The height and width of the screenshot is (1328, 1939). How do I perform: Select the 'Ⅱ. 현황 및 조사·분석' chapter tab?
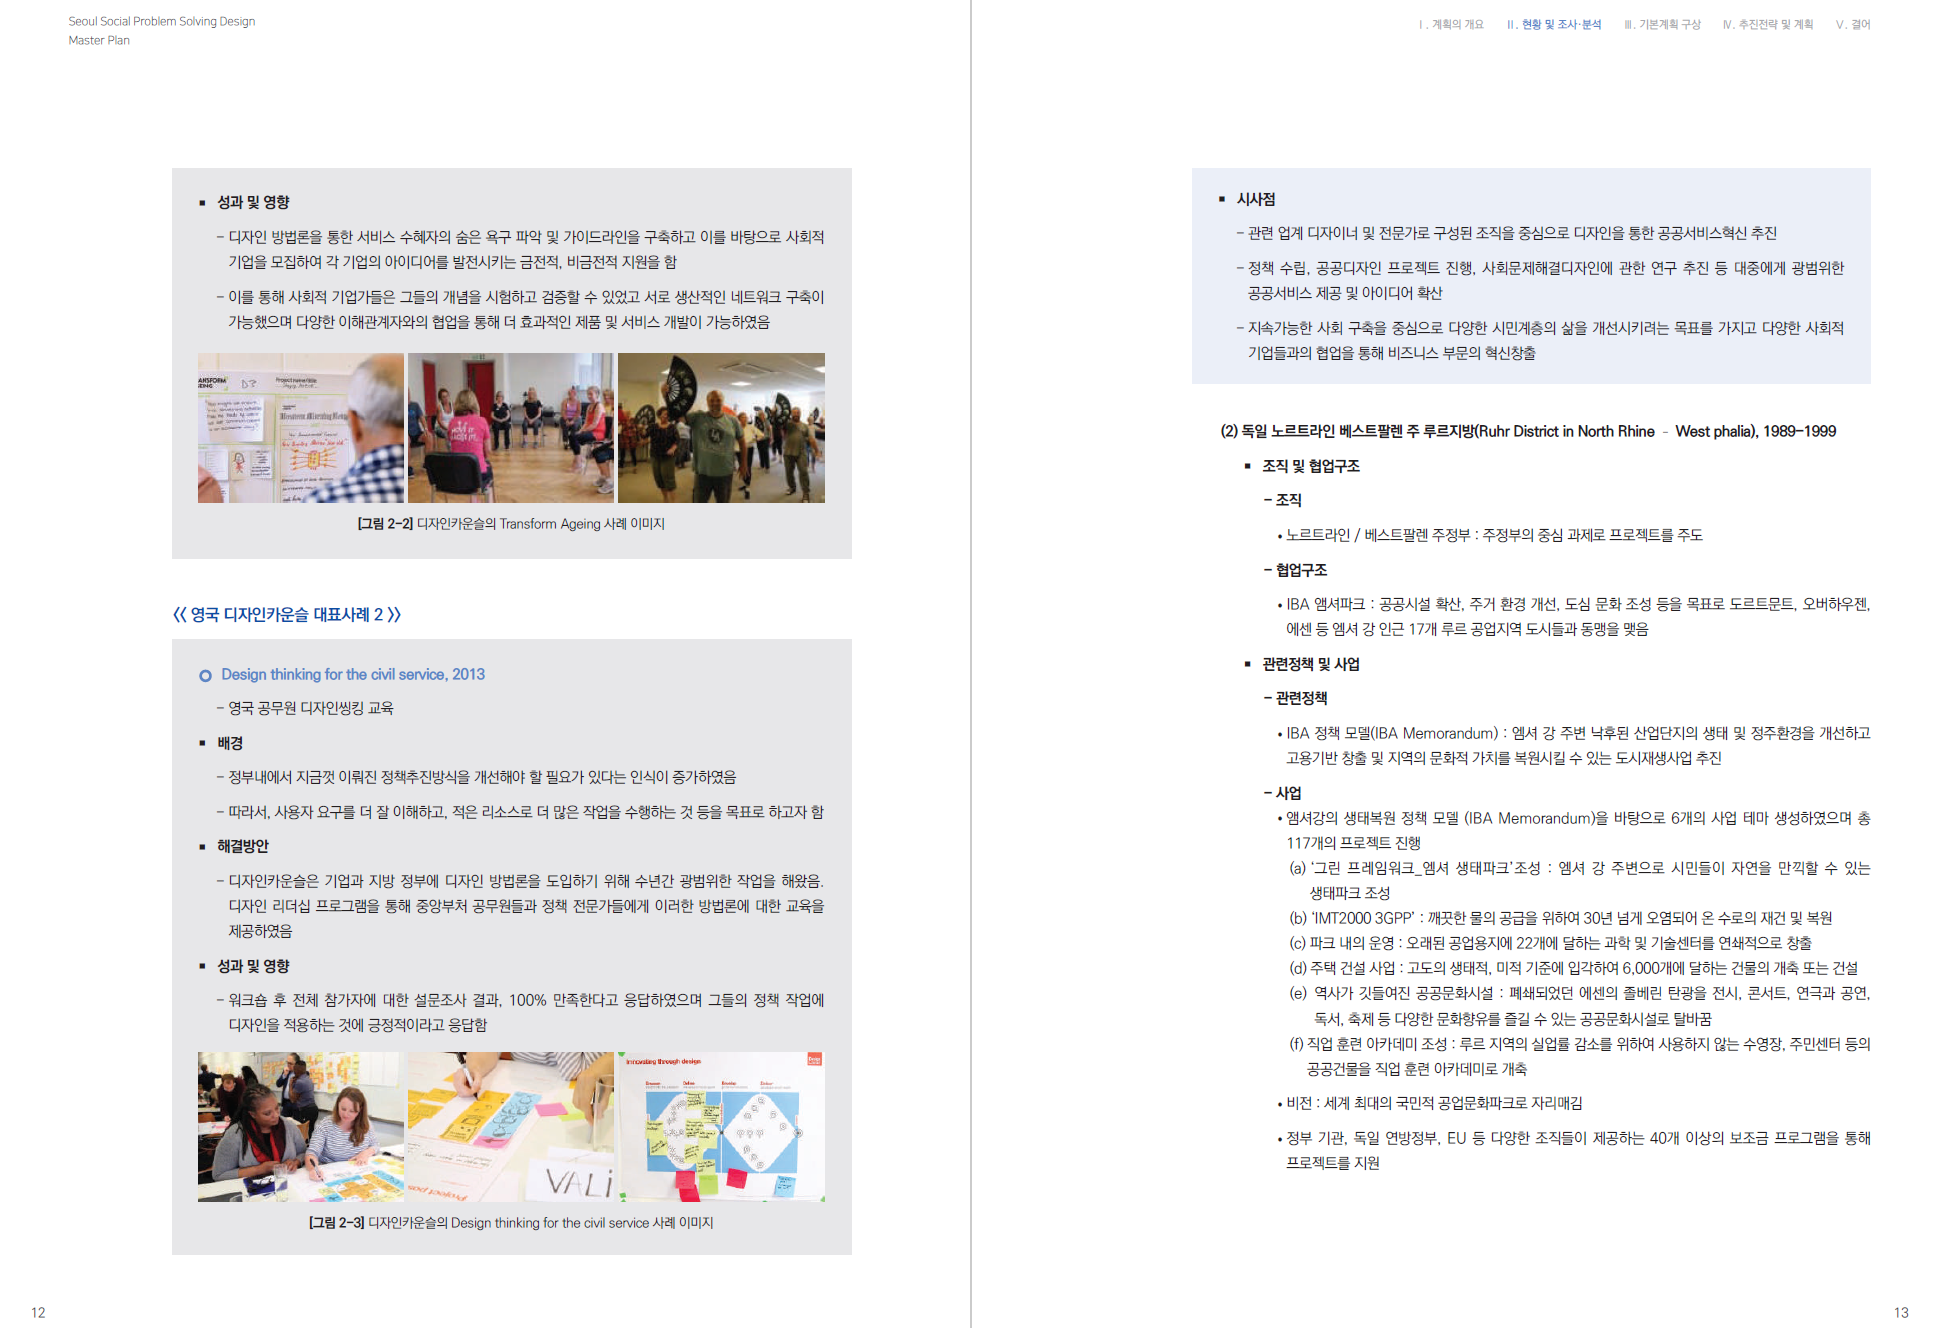1553,25
